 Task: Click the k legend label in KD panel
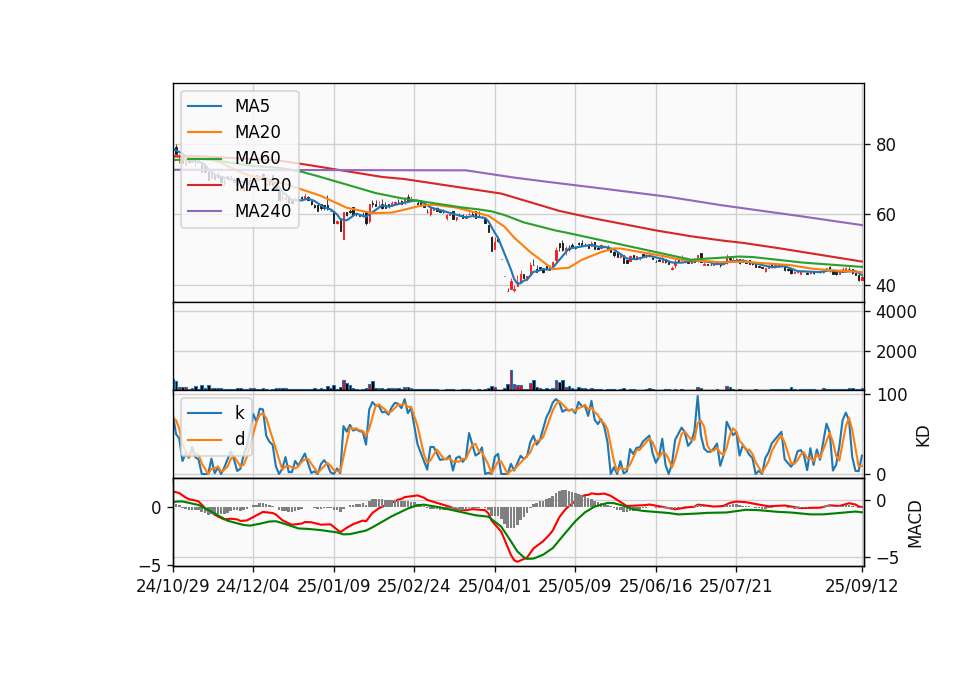[239, 413]
